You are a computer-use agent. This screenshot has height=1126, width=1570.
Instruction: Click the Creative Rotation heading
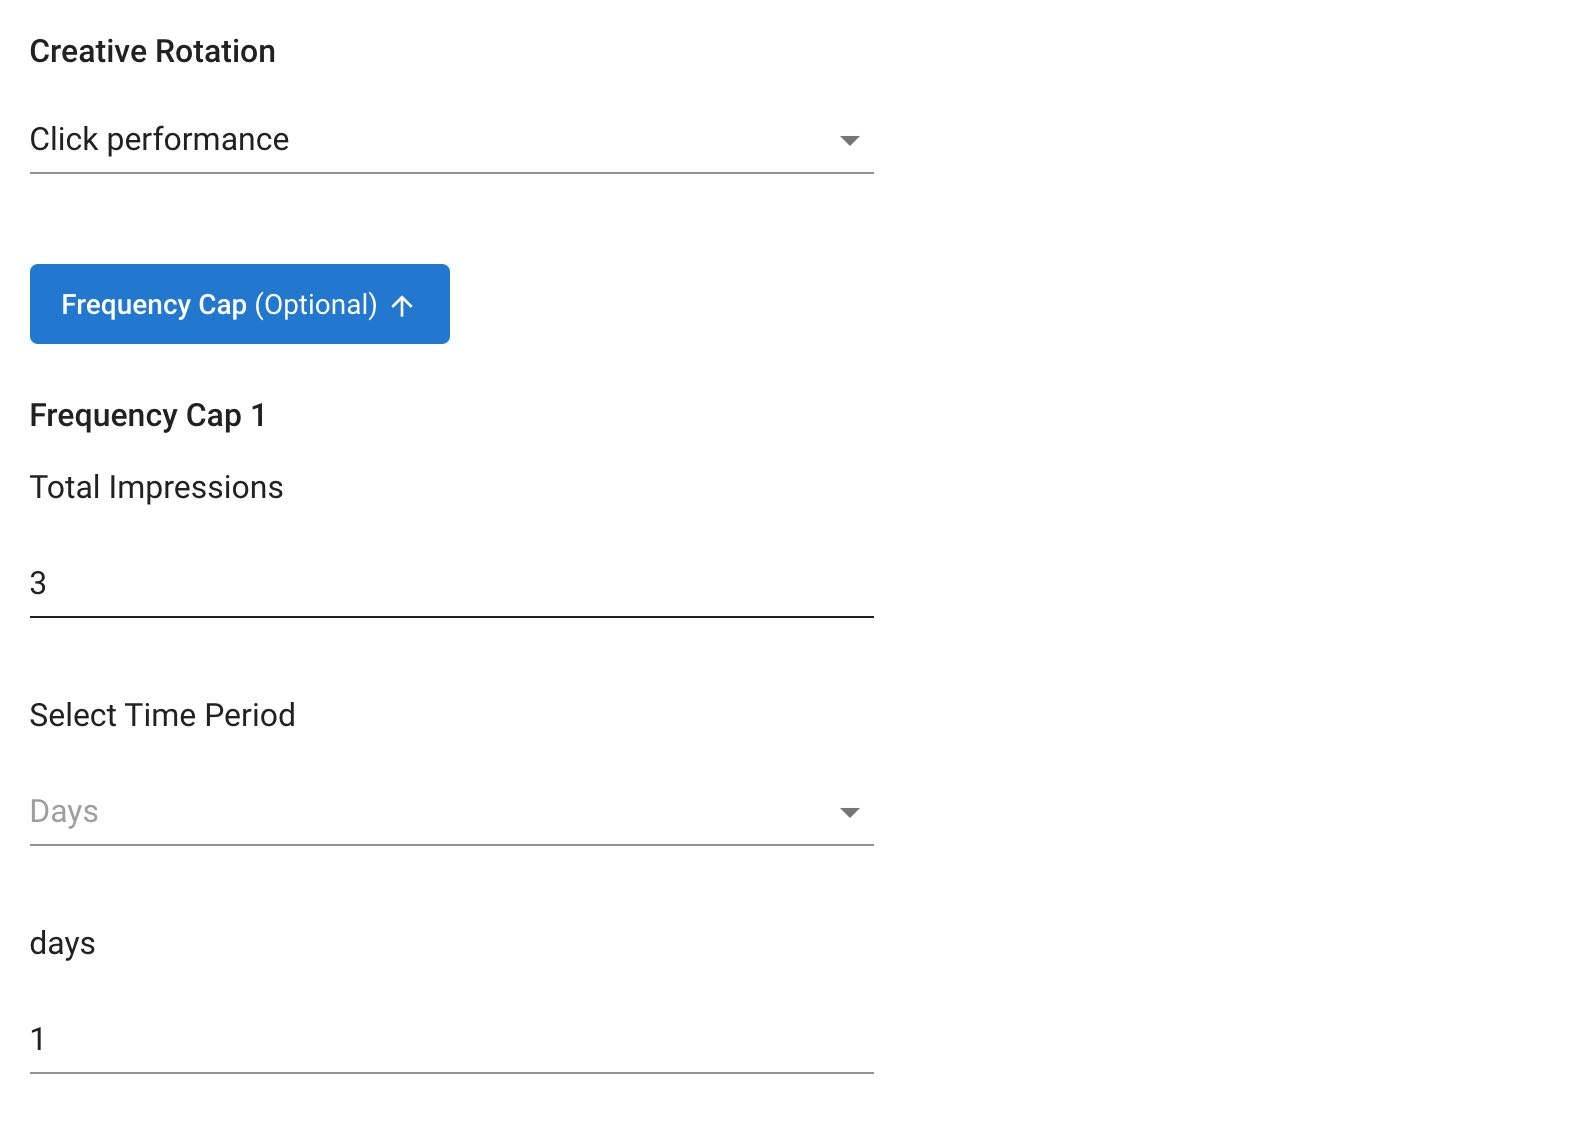153,51
